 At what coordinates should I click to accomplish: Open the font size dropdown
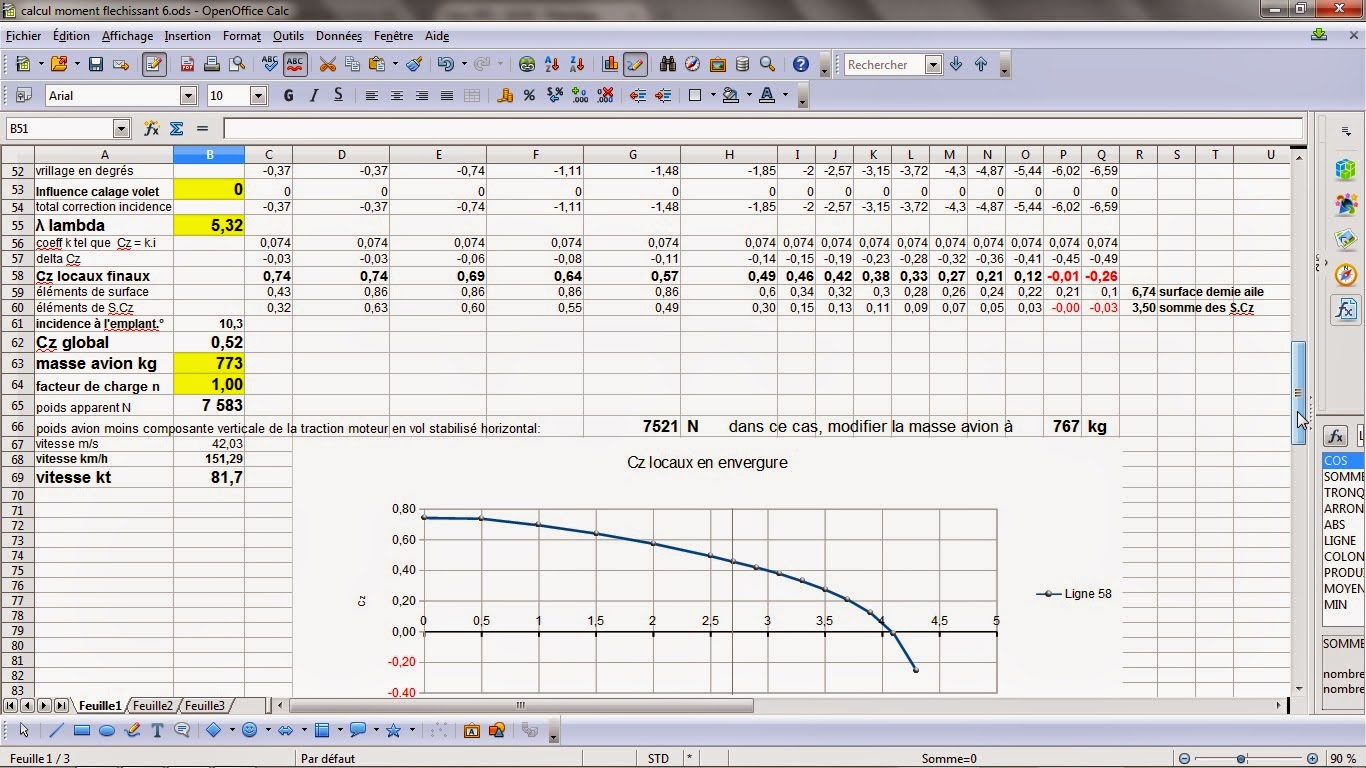coord(258,95)
